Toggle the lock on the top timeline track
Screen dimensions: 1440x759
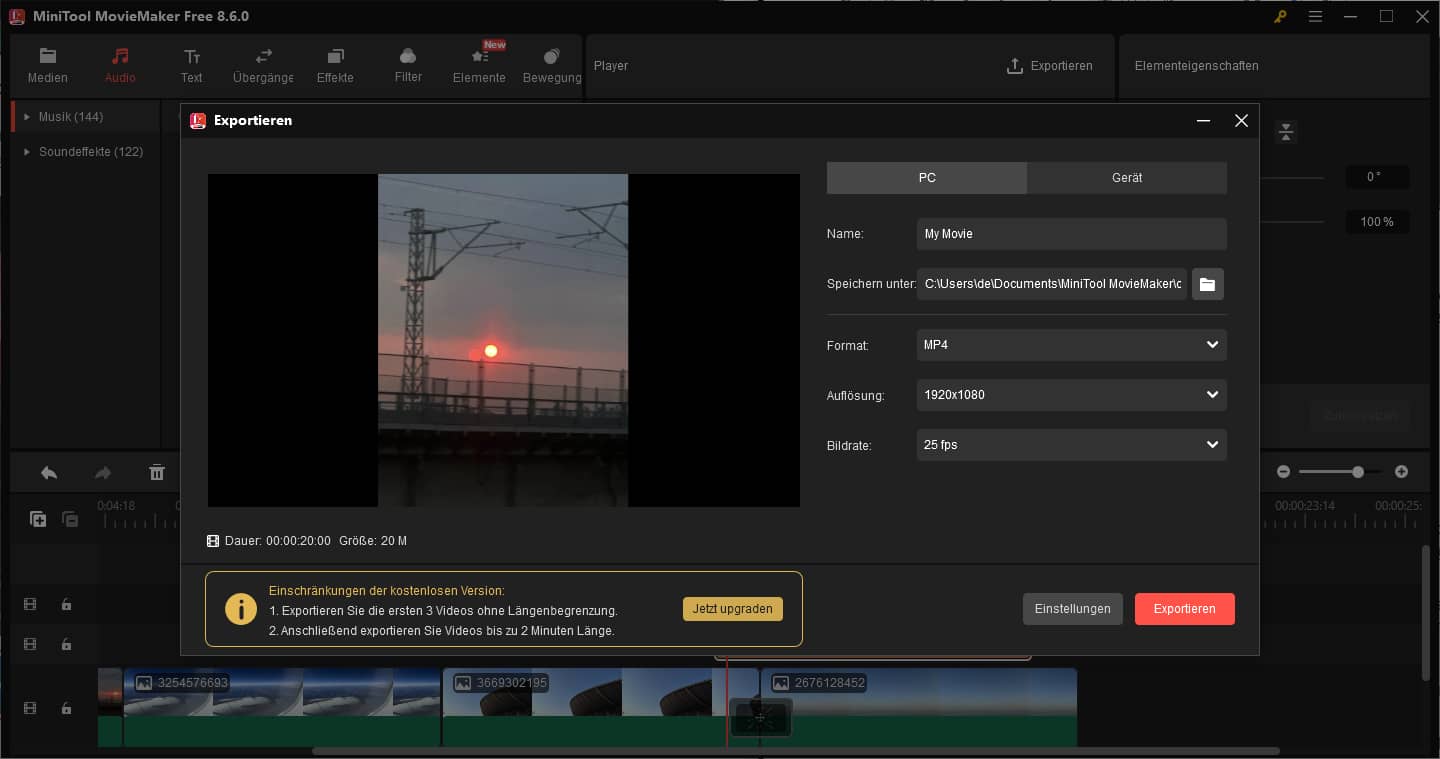[66, 604]
